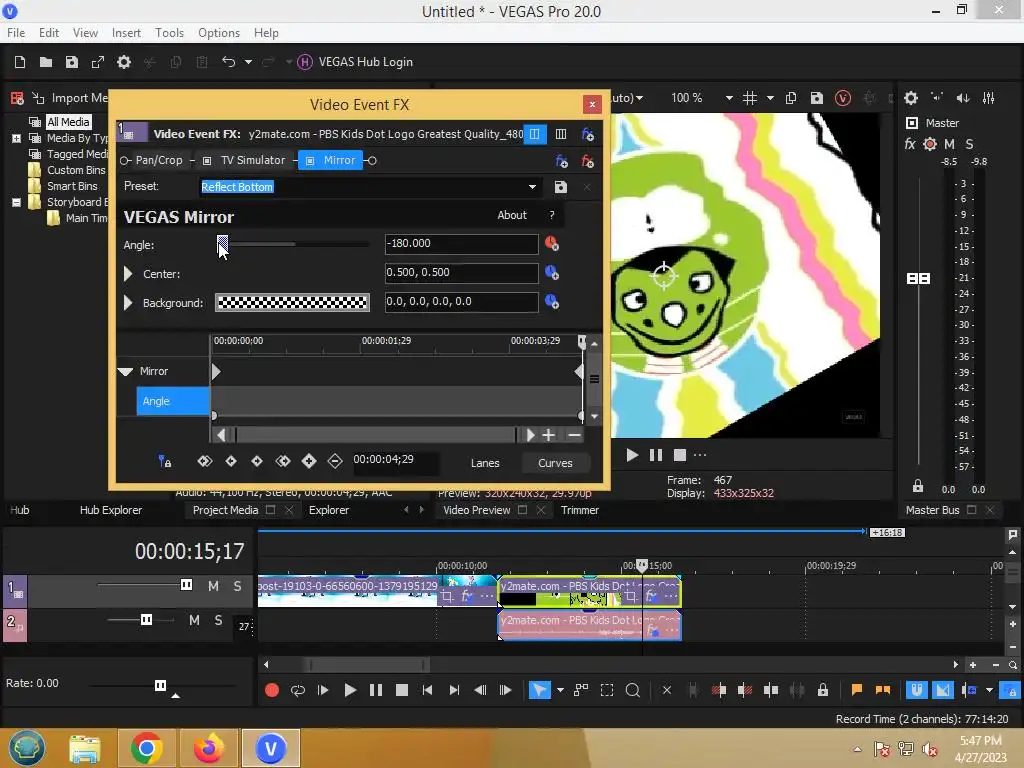Image resolution: width=1024 pixels, height=768 pixels.
Task: Open preview quality percent dropdown
Action: tap(729, 98)
